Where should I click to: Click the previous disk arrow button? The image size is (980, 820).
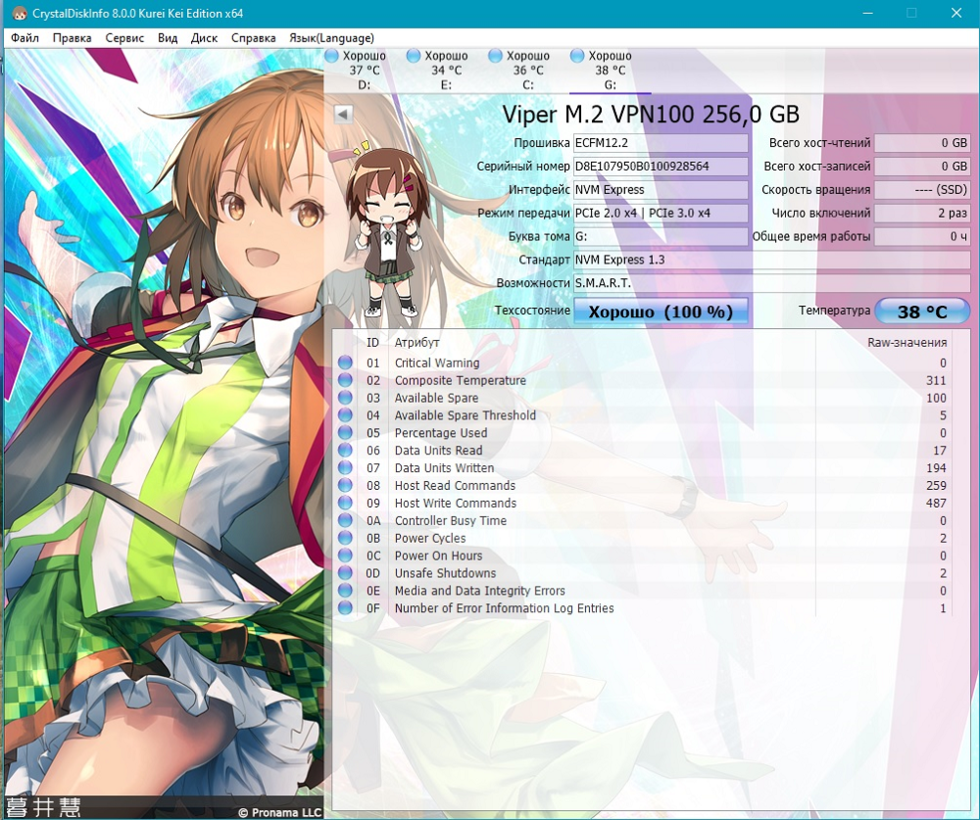point(343,114)
